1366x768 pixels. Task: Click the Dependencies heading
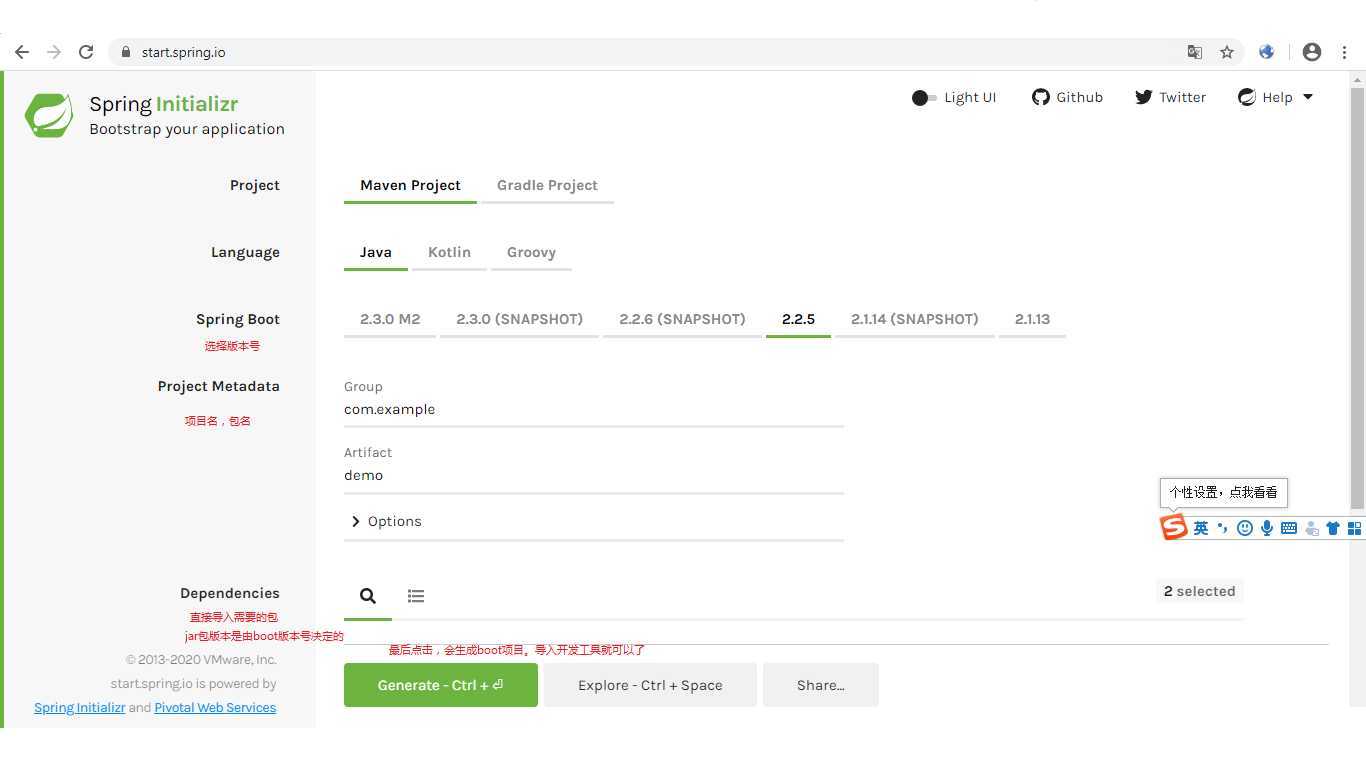point(230,593)
